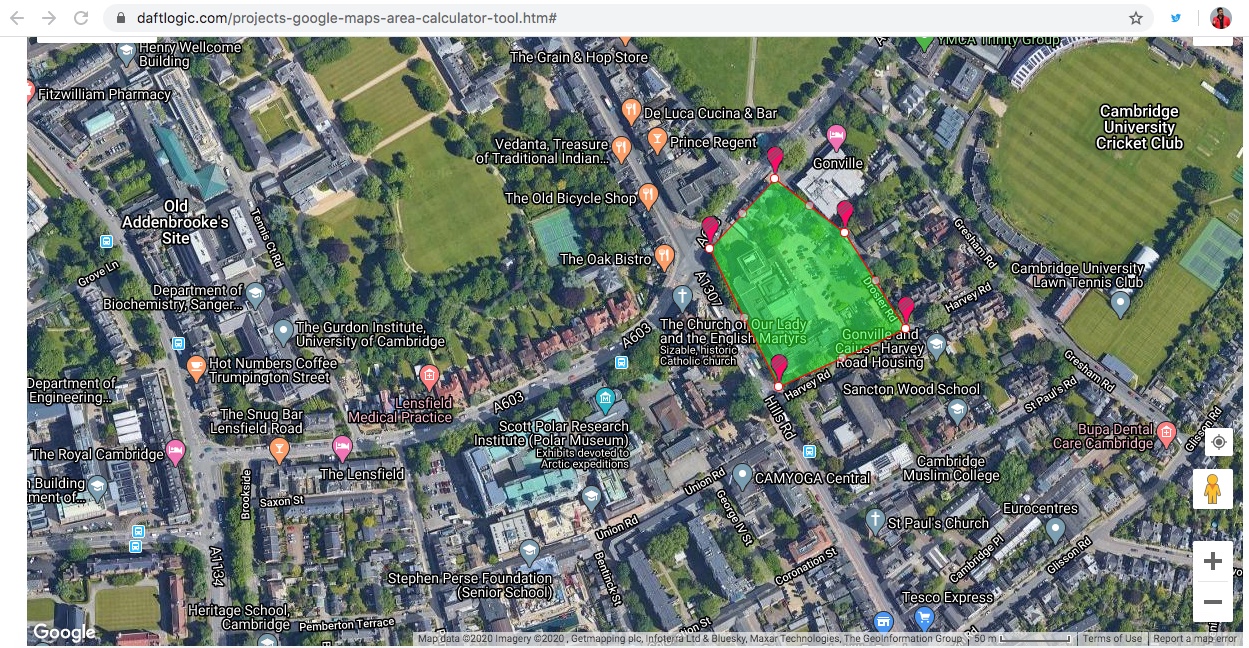Click the Bupa Dental Care marker
Image resolution: width=1249 pixels, height=648 pixels.
click(1166, 434)
